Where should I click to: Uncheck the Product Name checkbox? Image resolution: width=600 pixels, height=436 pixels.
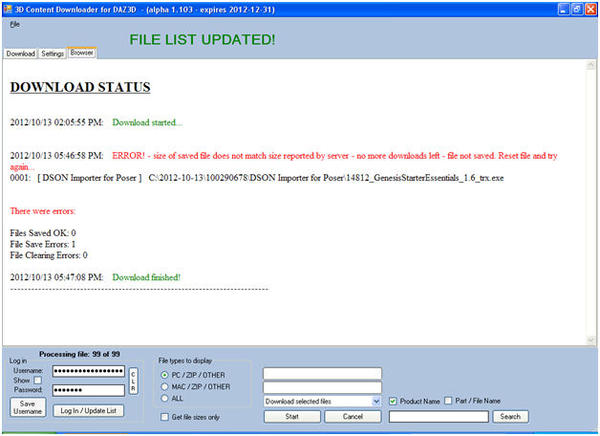click(393, 401)
